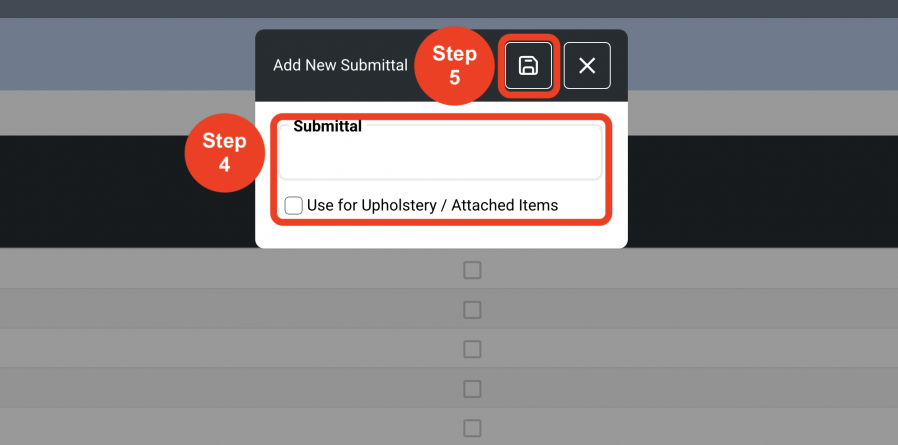Tick the first row checkbox below dialog
The image size is (898, 445).
point(472,270)
